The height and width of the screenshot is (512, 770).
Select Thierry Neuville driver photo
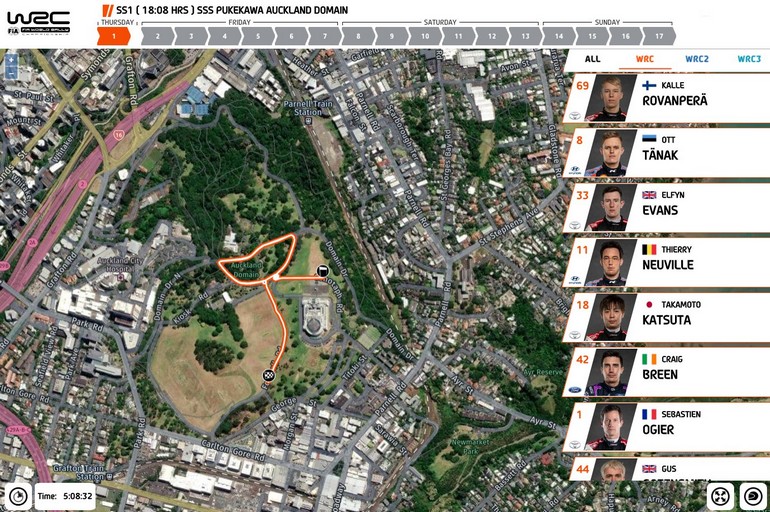tap(612, 263)
